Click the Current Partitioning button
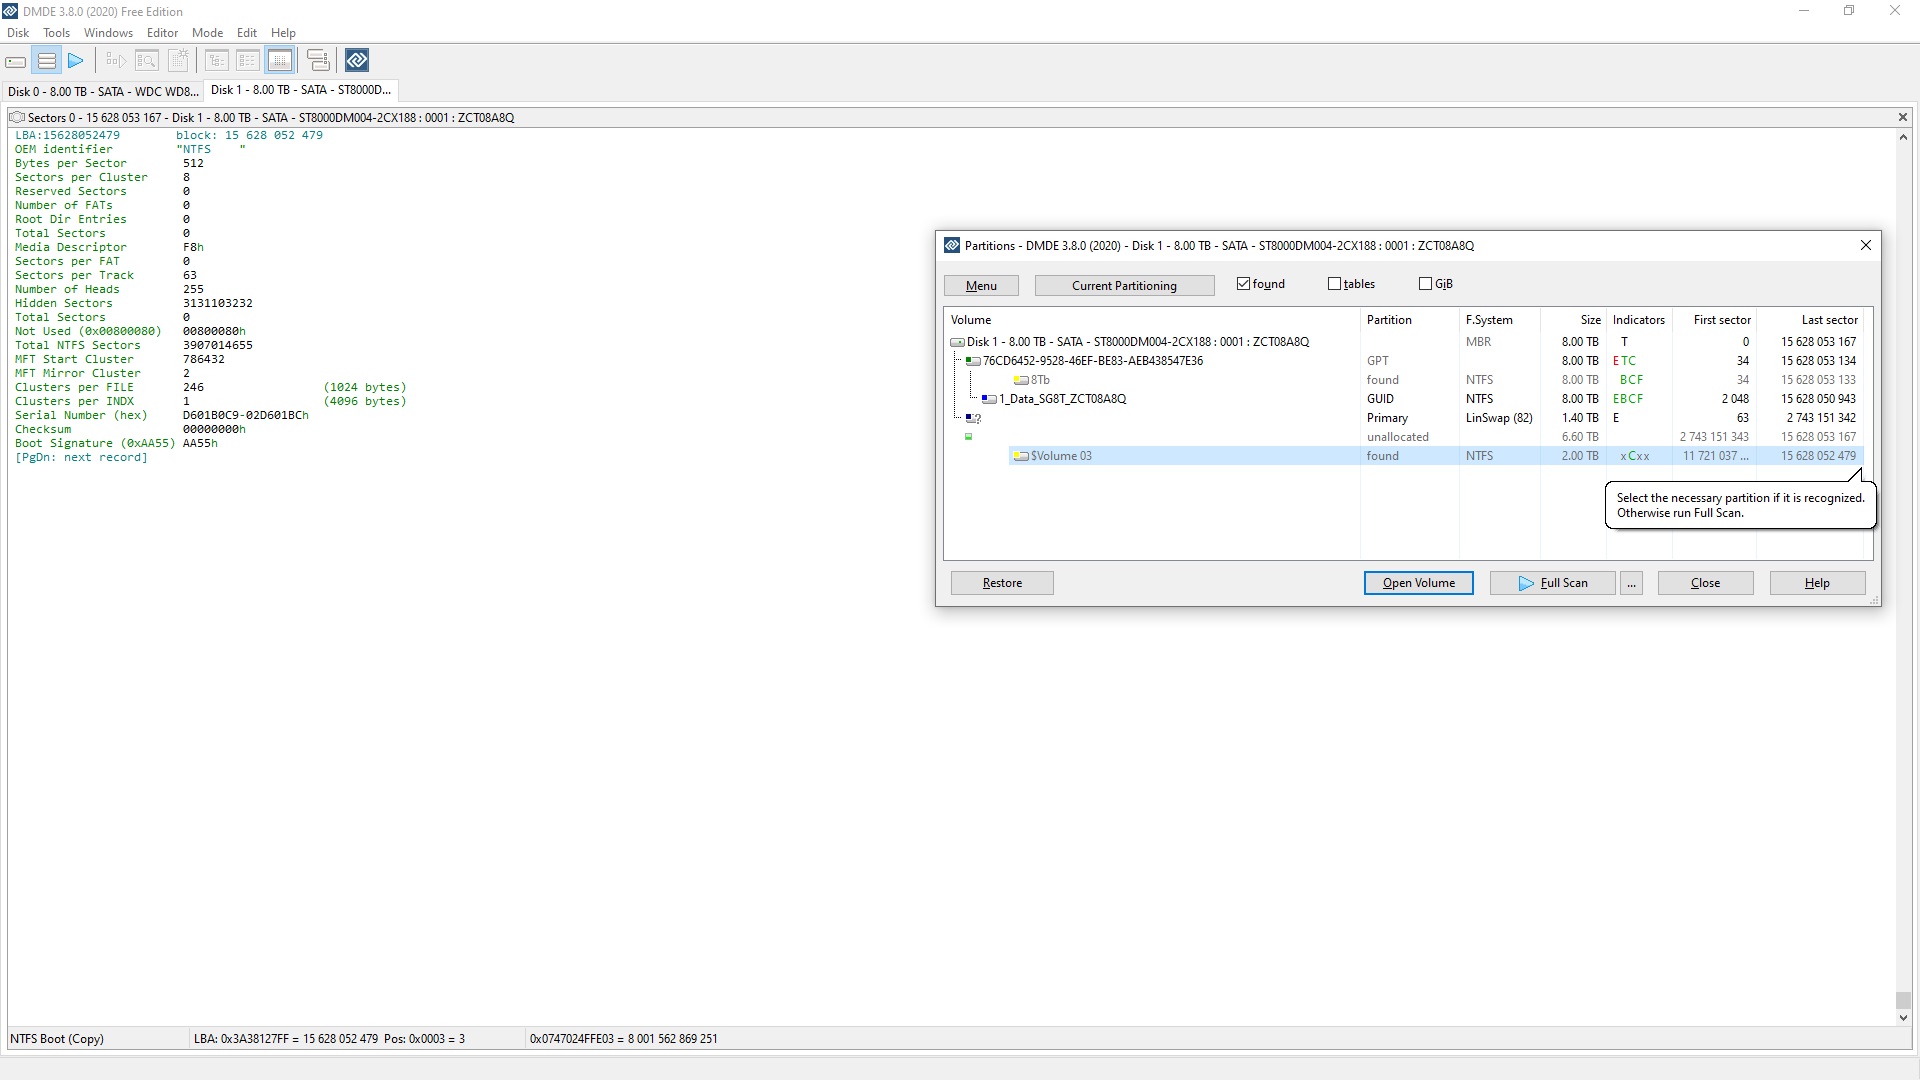1920x1080 pixels. pyautogui.click(x=1124, y=286)
